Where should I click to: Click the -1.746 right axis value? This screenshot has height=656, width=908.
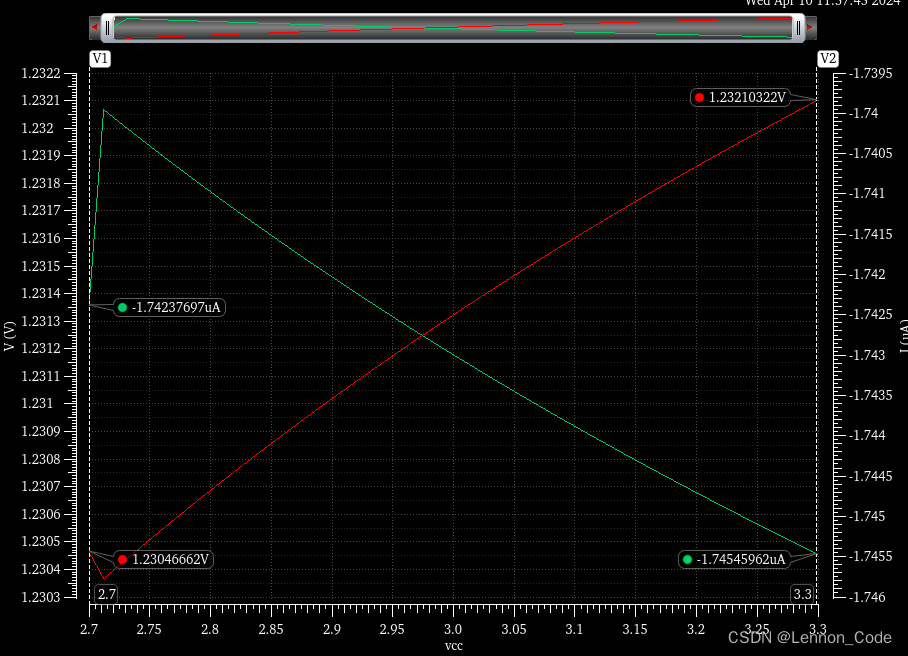[867, 597]
